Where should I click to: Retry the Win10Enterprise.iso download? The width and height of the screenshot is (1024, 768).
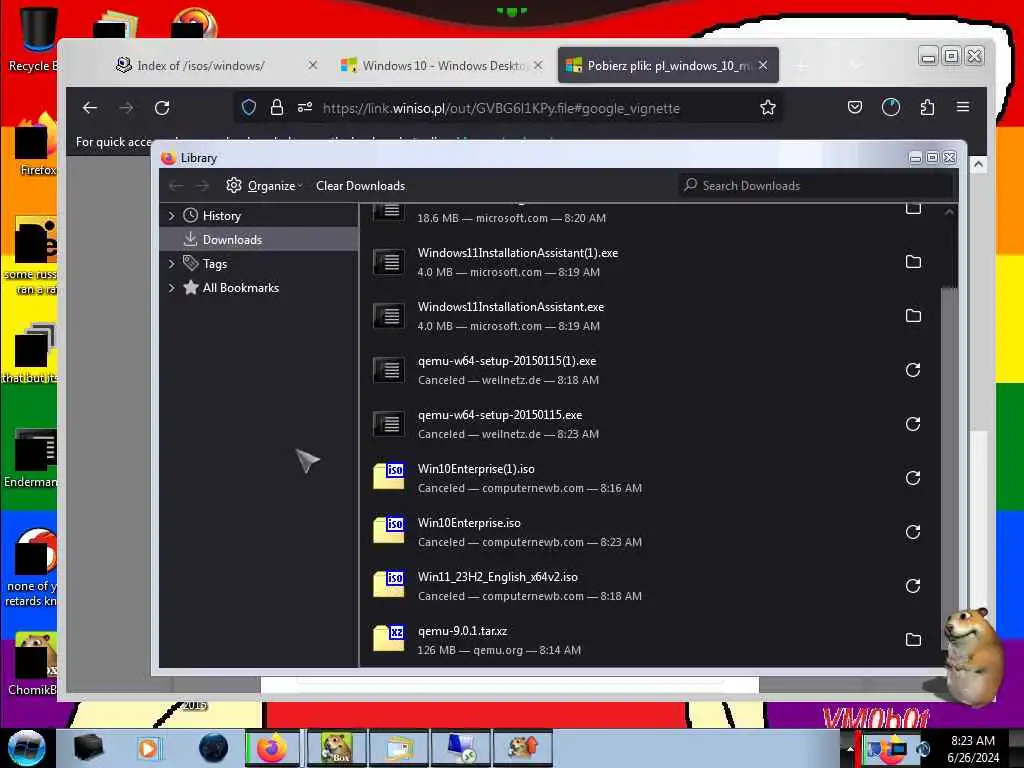coord(913,532)
